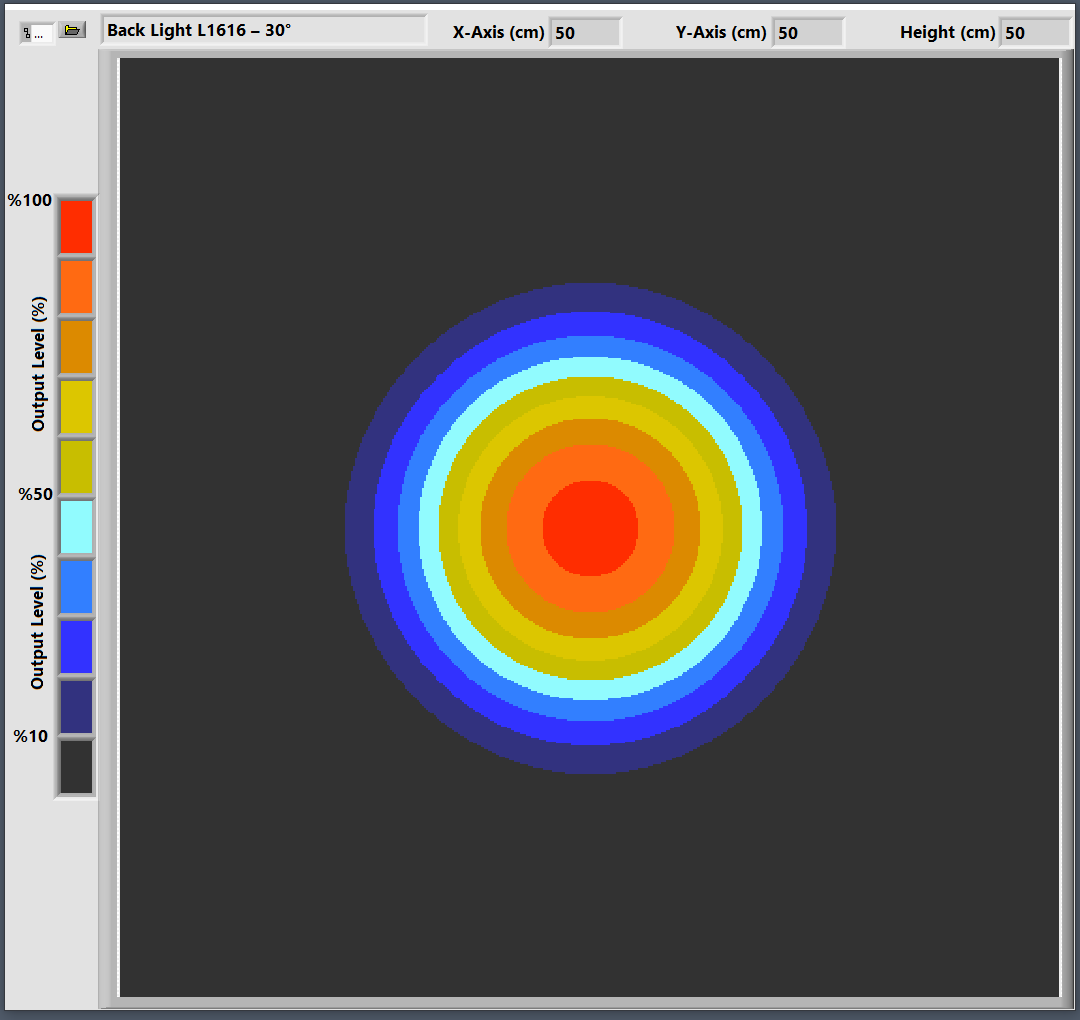Select the dark amber orange legend swatch
The height and width of the screenshot is (1020, 1080).
[x=76, y=347]
